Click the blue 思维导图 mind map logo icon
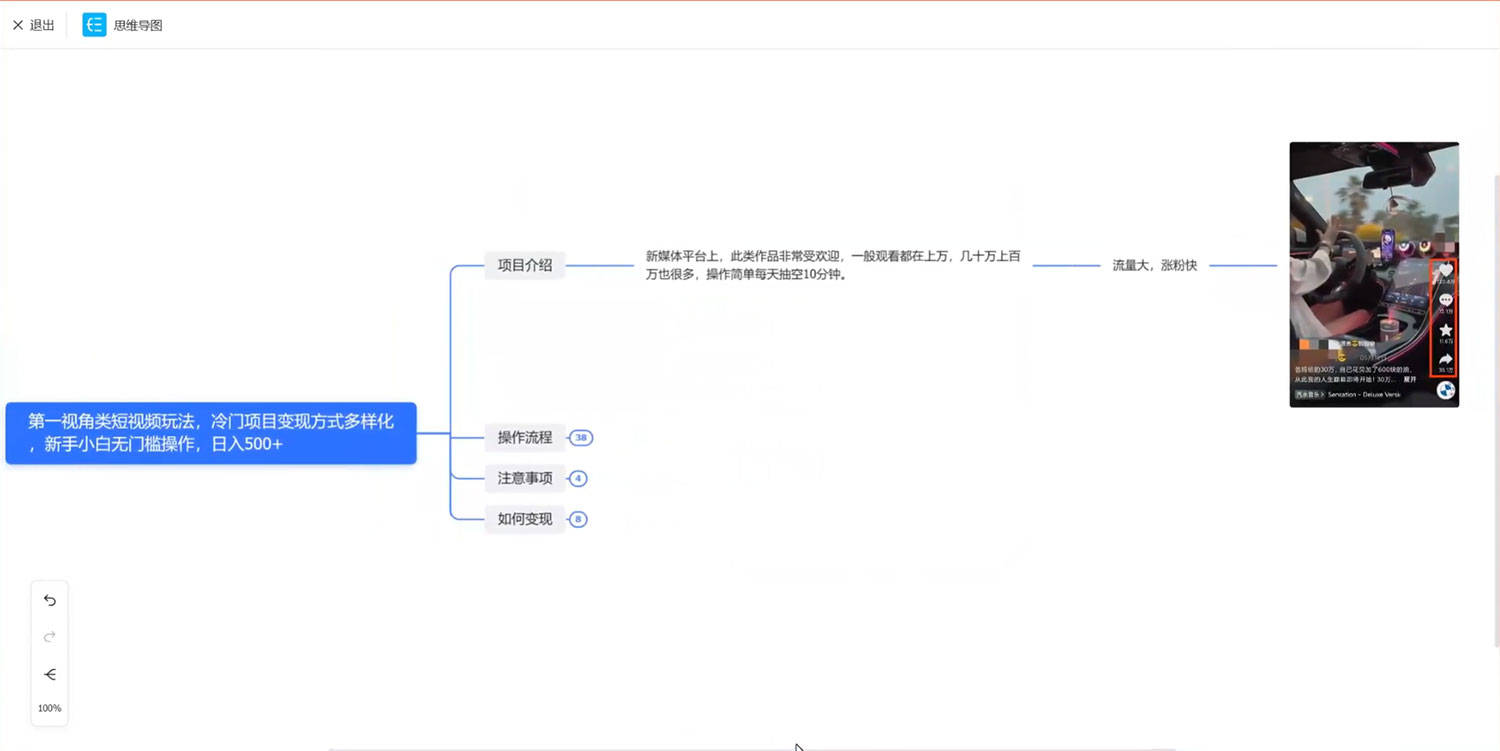The image size is (1500, 751). [x=94, y=24]
